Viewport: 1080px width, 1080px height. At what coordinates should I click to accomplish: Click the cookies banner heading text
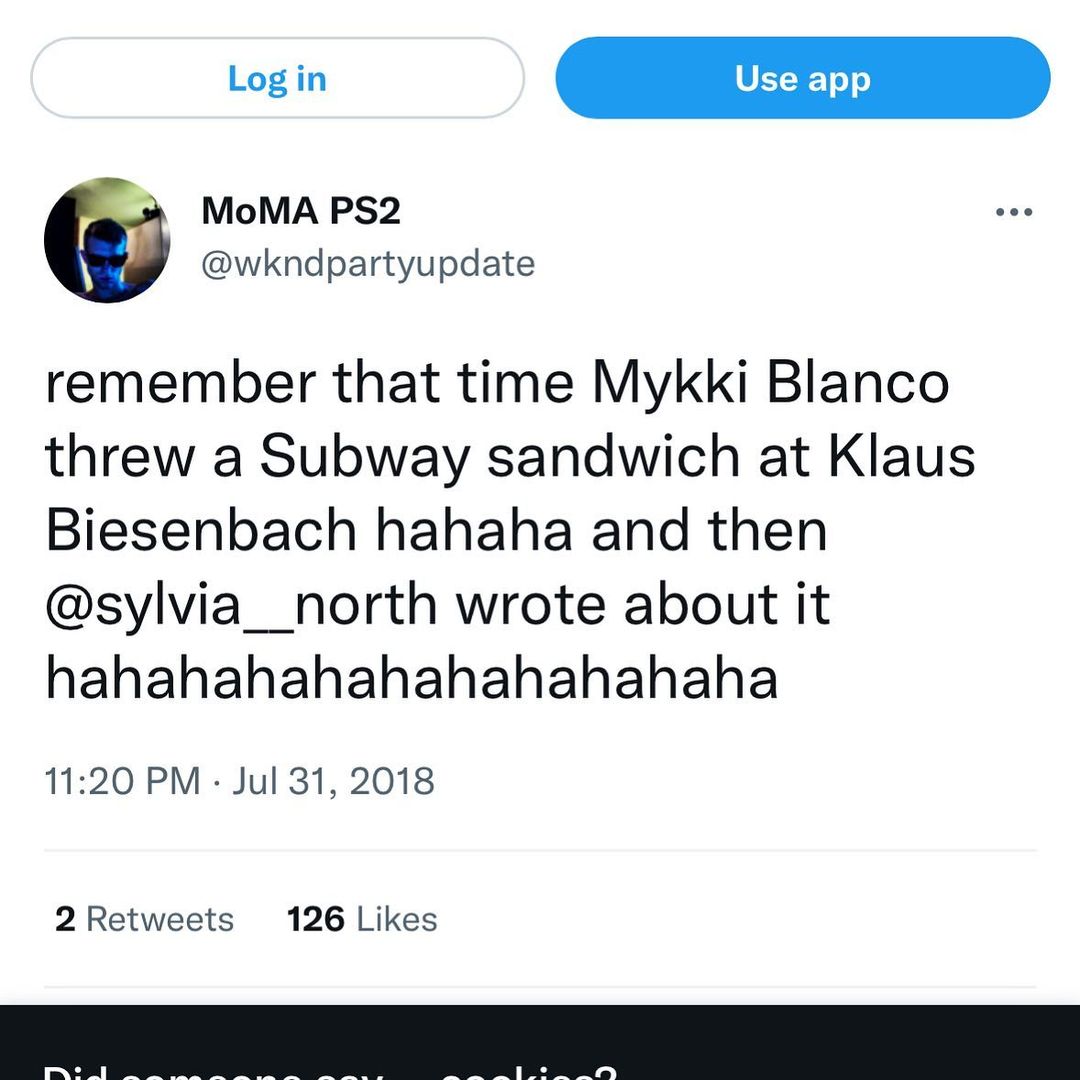coord(330,1070)
